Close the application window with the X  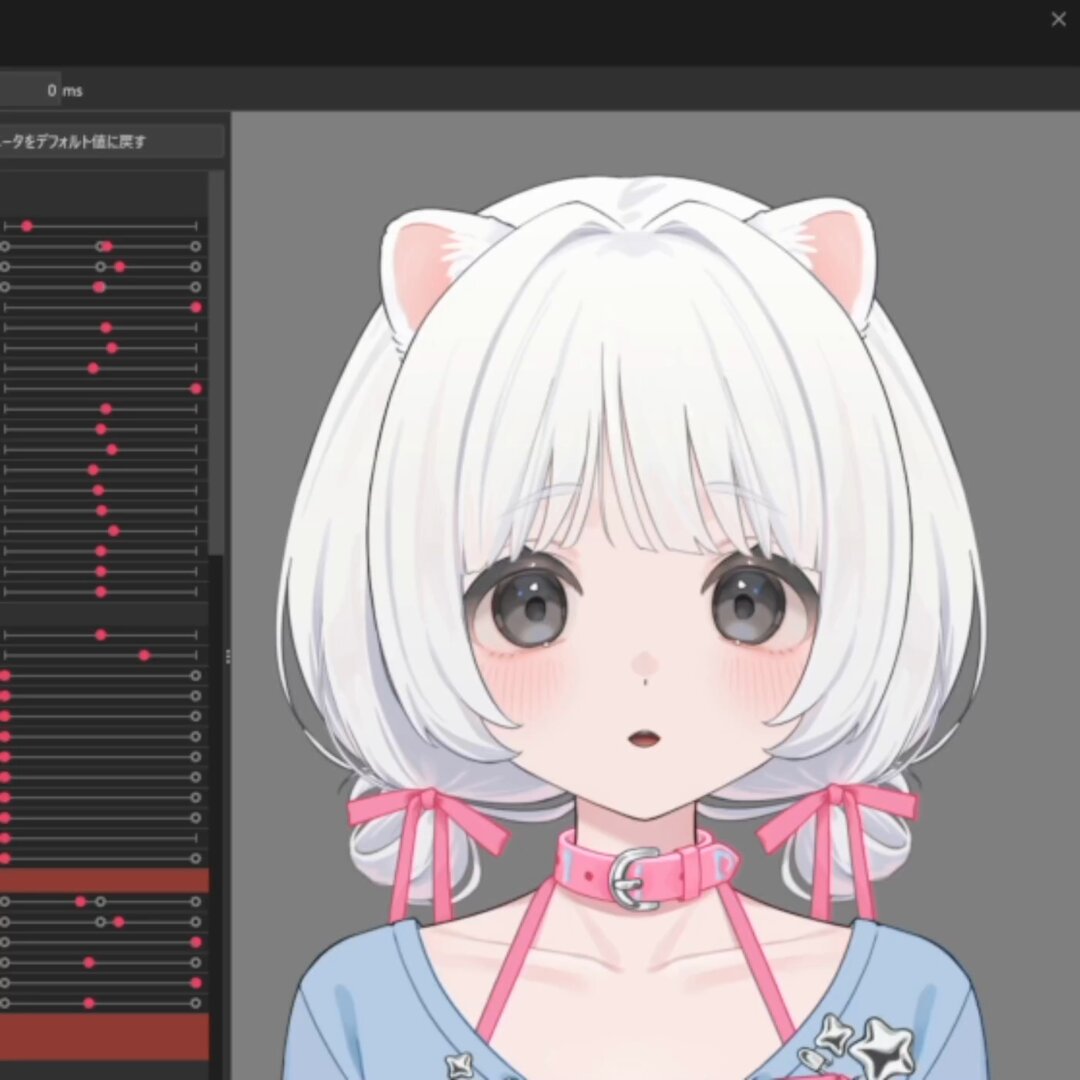[1058, 19]
